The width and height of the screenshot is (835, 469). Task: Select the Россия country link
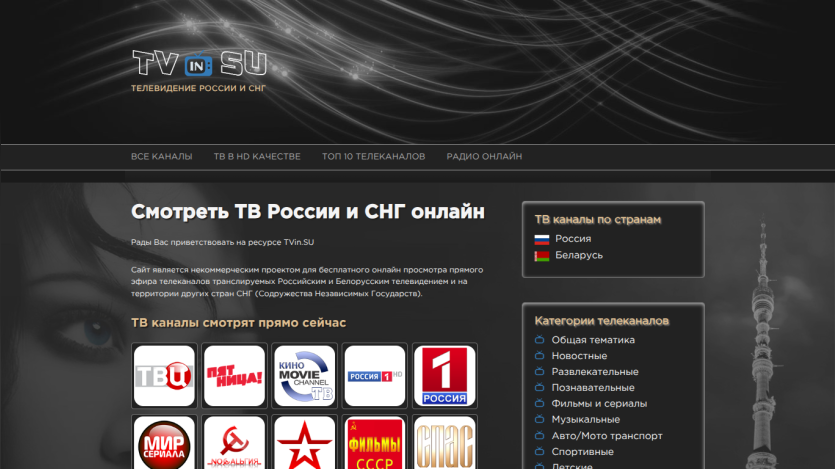573,239
